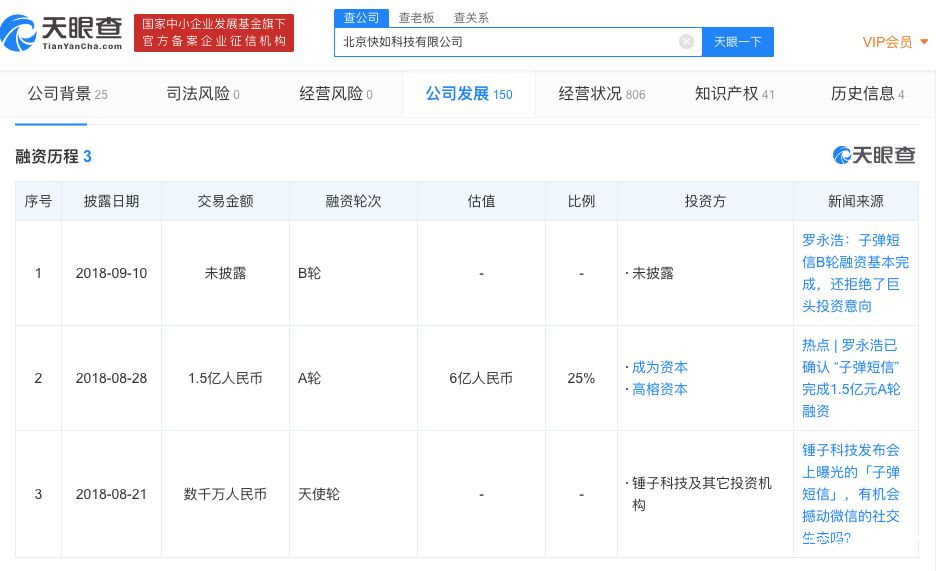The width and height of the screenshot is (936, 571).
Task: Click the 新闻来源 column header
Action: coord(855,201)
